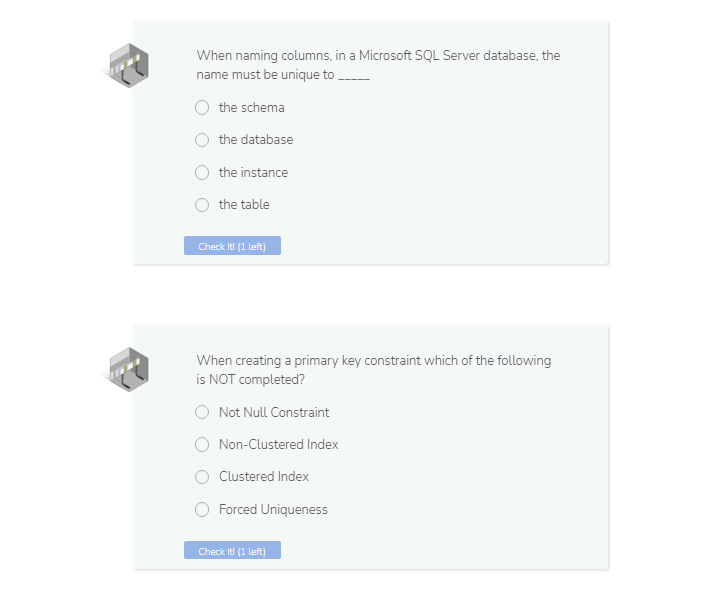Click the 'Clustered Index' answer label text

264,477
